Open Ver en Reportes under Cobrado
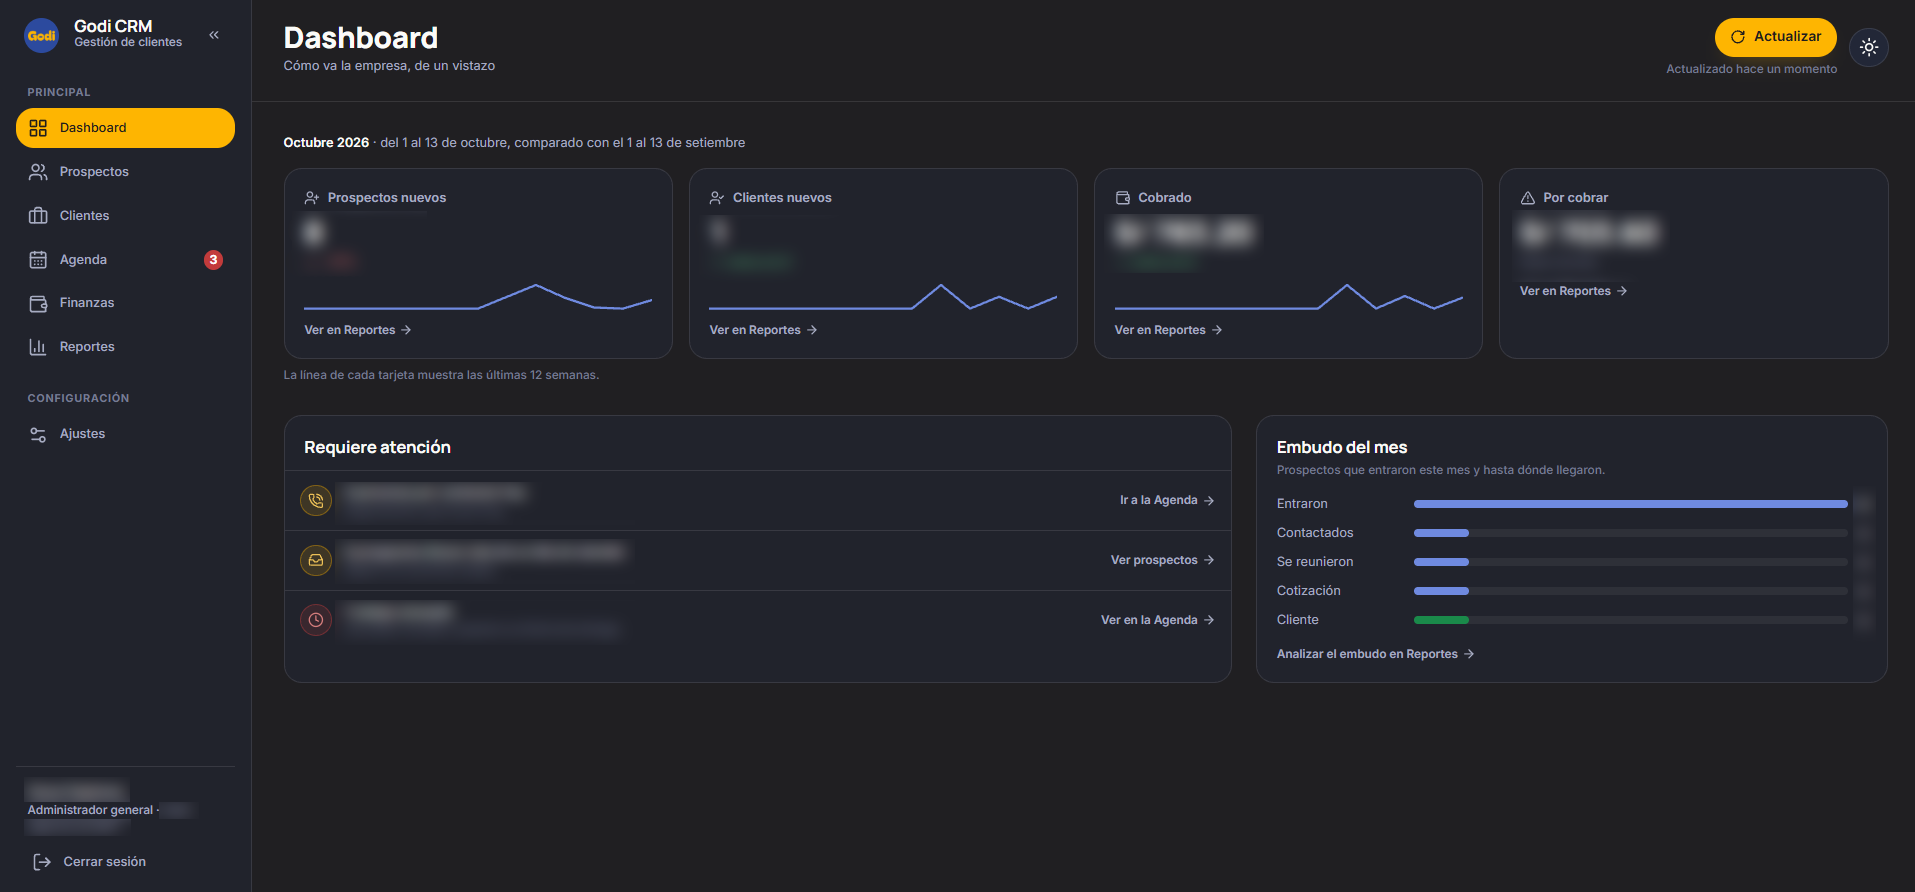Image resolution: width=1915 pixels, height=892 pixels. click(1168, 330)
